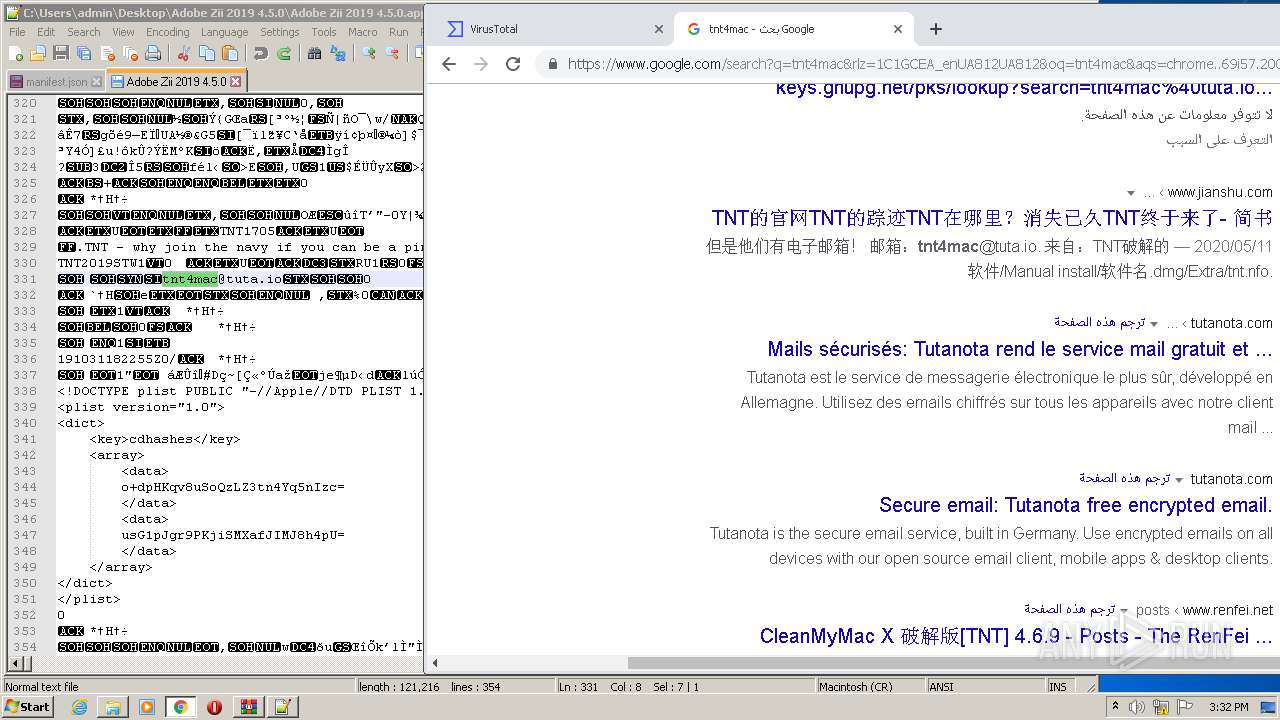
Task: Select the tnt4mac Google search tab
Action: (x=793, y=29)
